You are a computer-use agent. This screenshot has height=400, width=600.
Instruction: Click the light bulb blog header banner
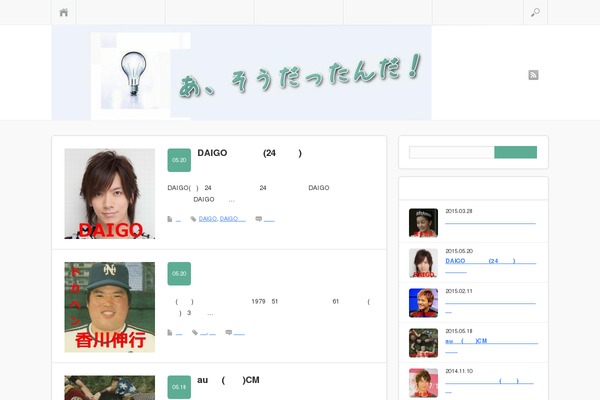click(x=241, y=73)
